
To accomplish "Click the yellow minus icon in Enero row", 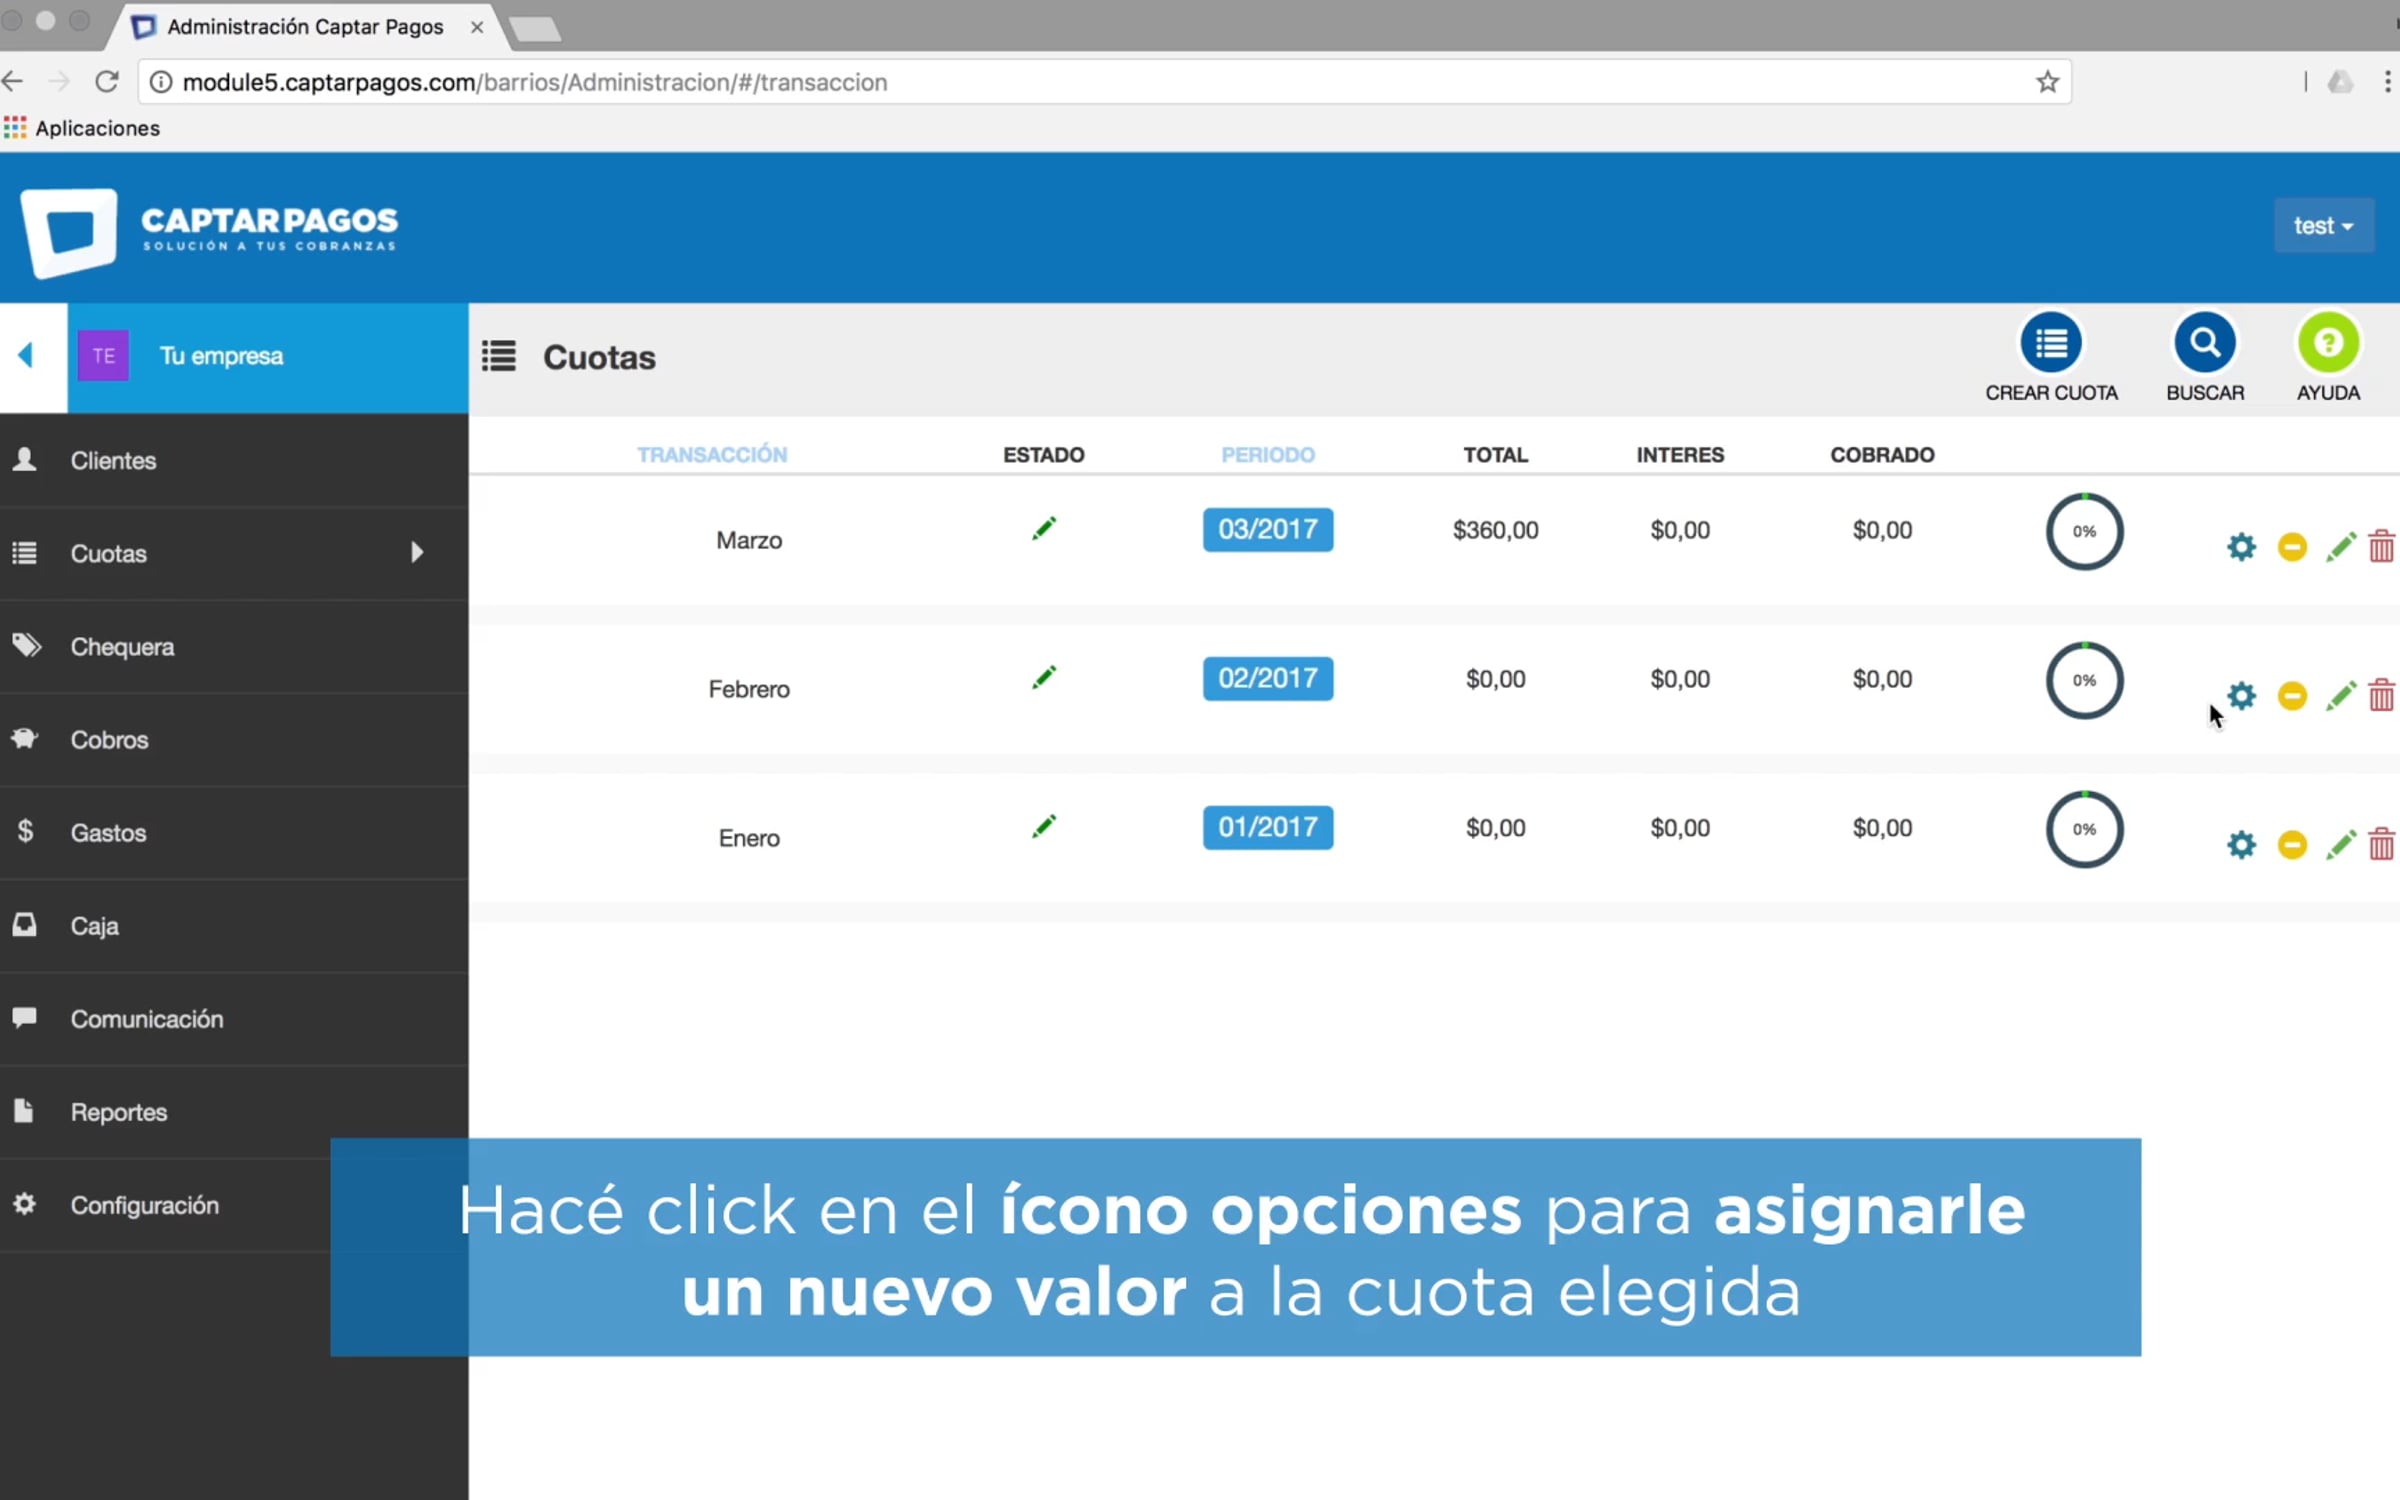I will pos(2292,844).
